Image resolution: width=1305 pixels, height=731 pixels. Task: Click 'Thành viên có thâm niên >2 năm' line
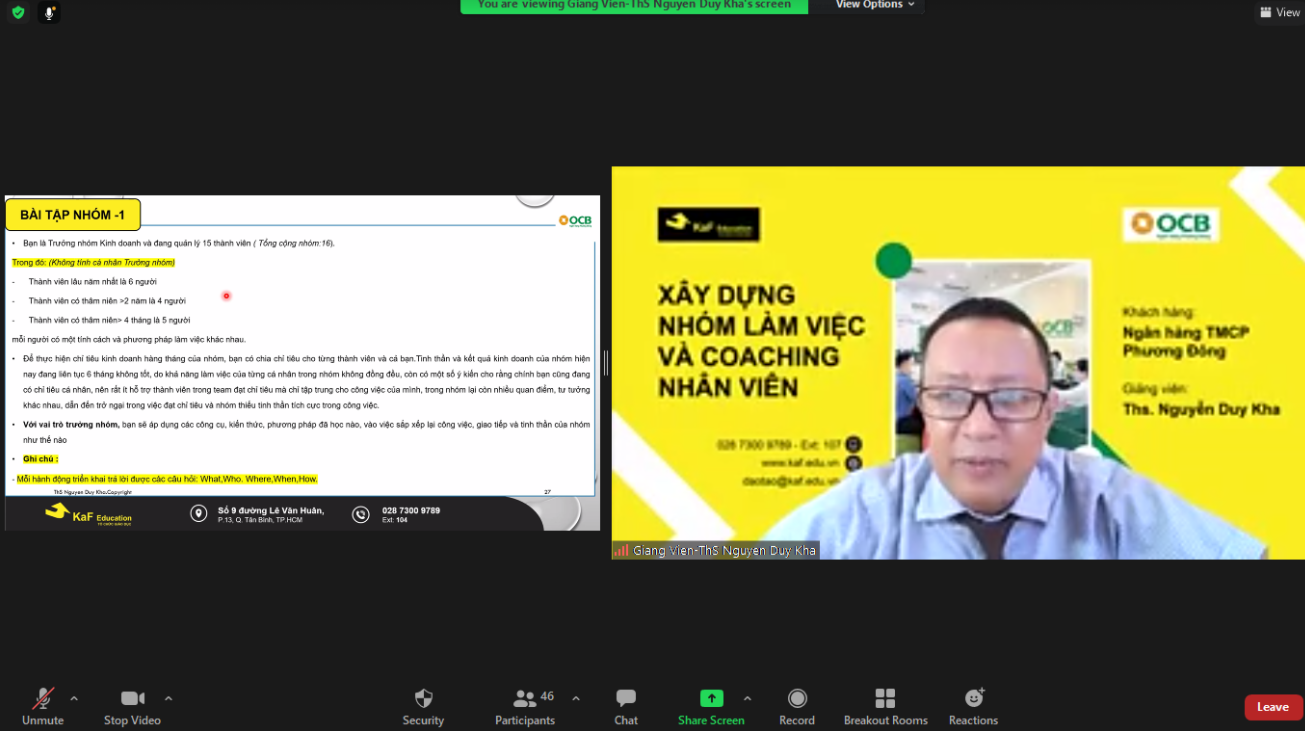pos(107,301)
